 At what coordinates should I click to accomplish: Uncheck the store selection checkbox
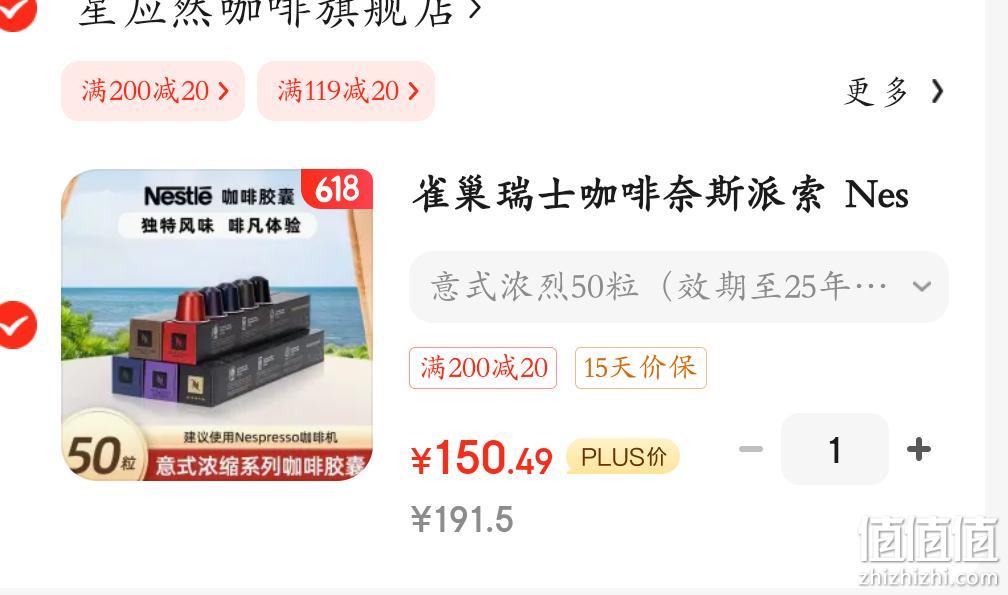16,12
